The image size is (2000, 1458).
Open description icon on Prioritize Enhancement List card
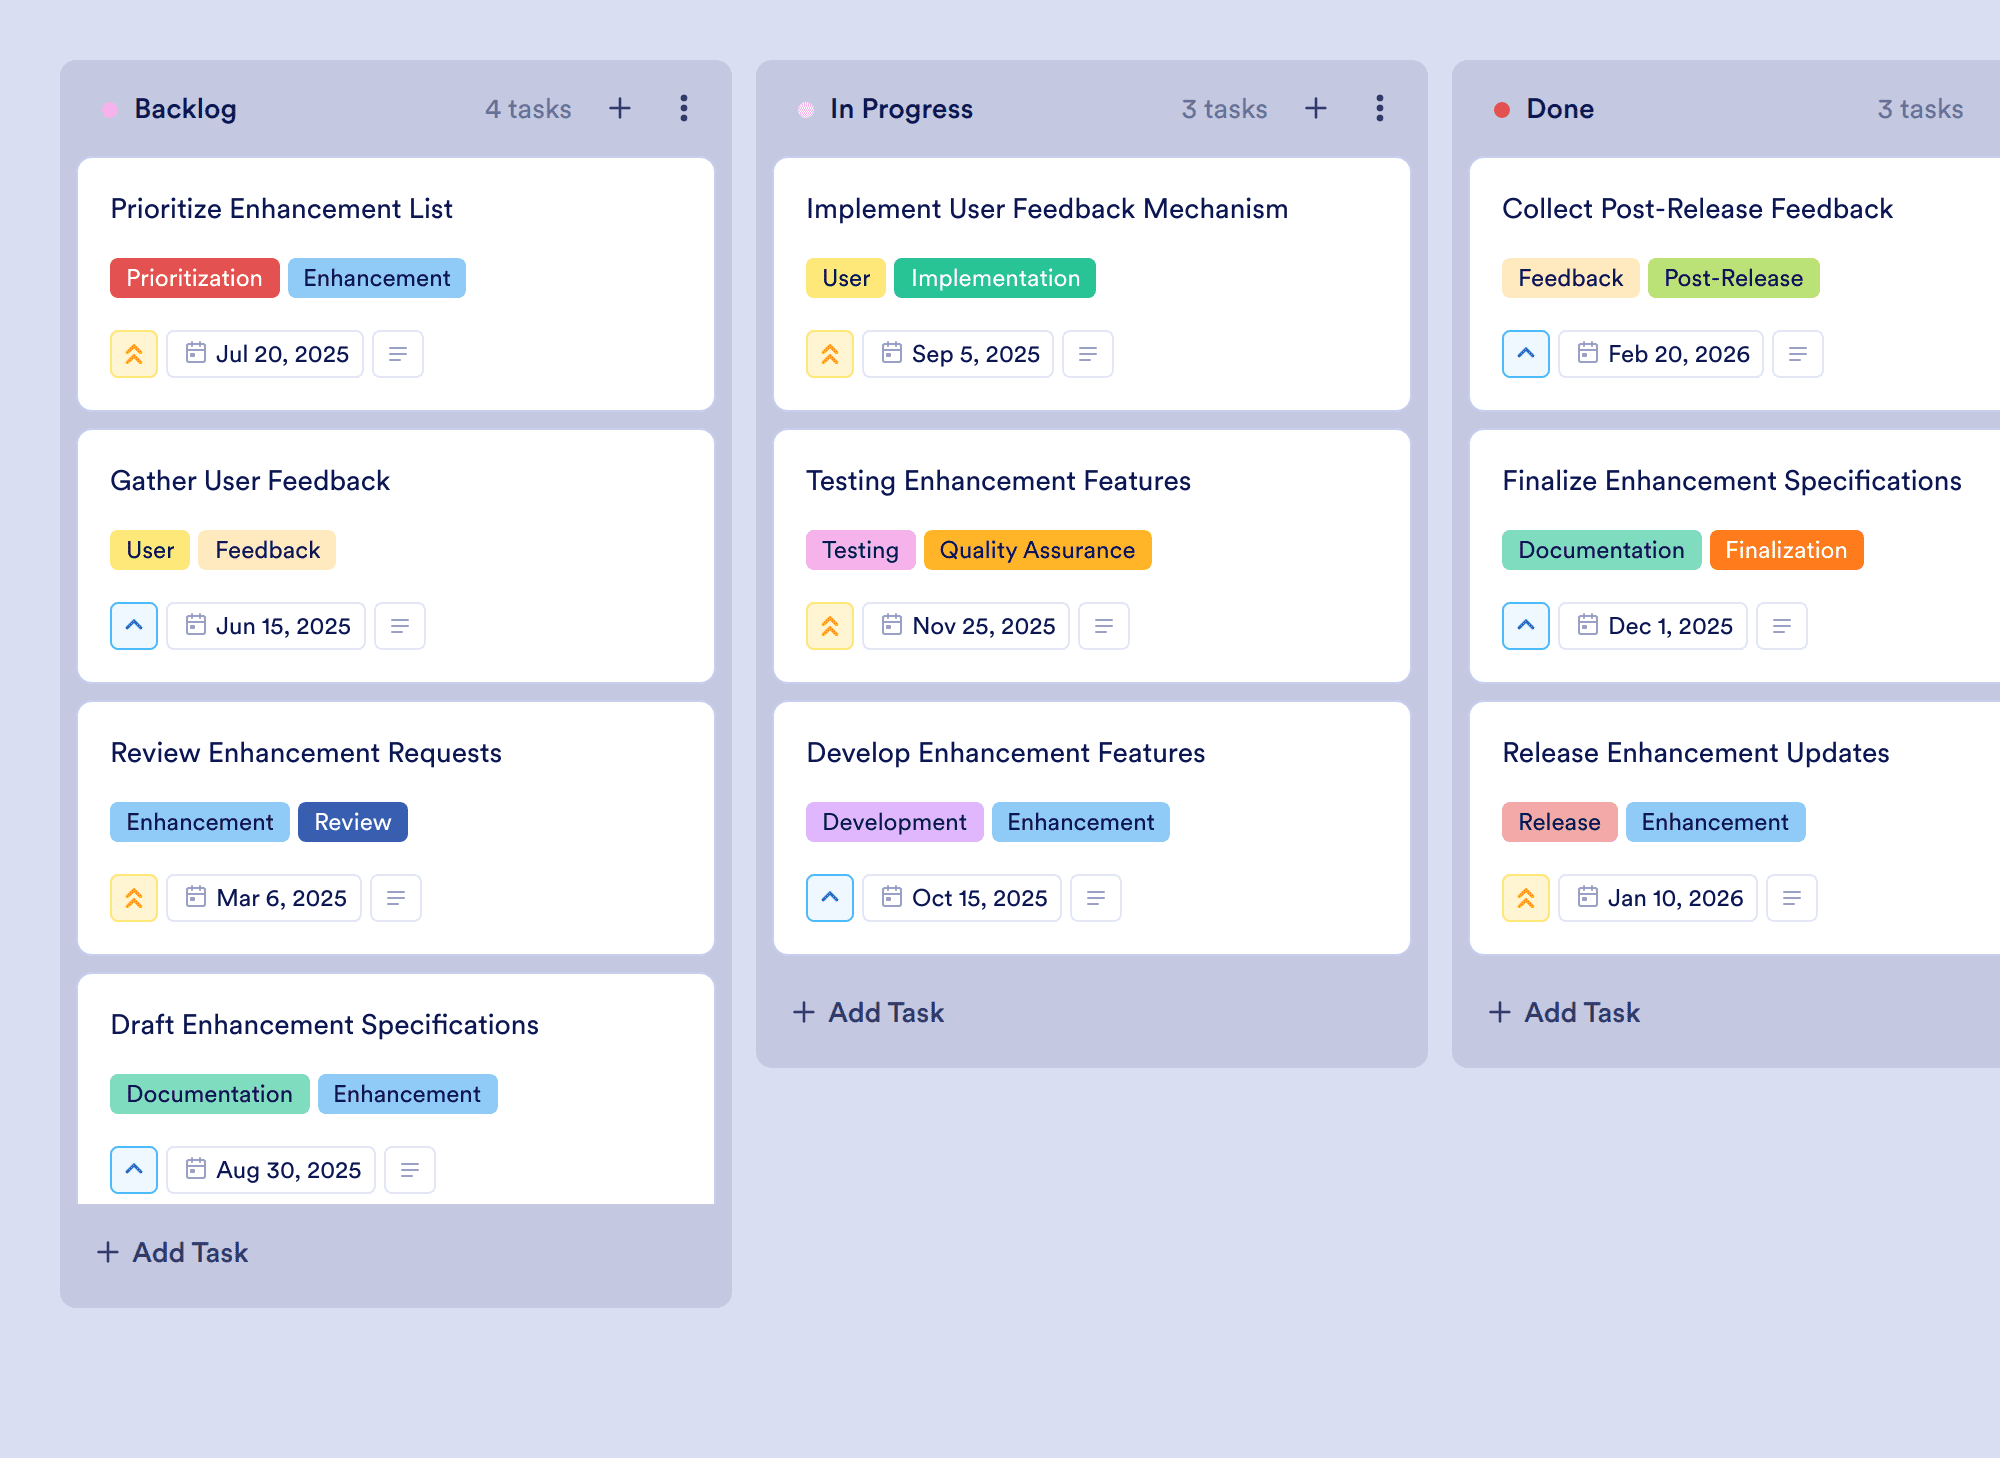398,354
